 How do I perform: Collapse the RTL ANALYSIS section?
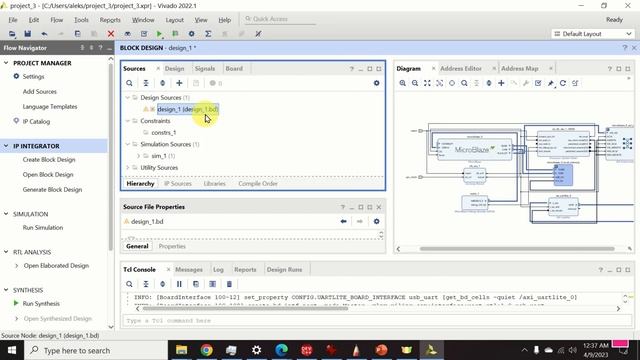(6, 252)
